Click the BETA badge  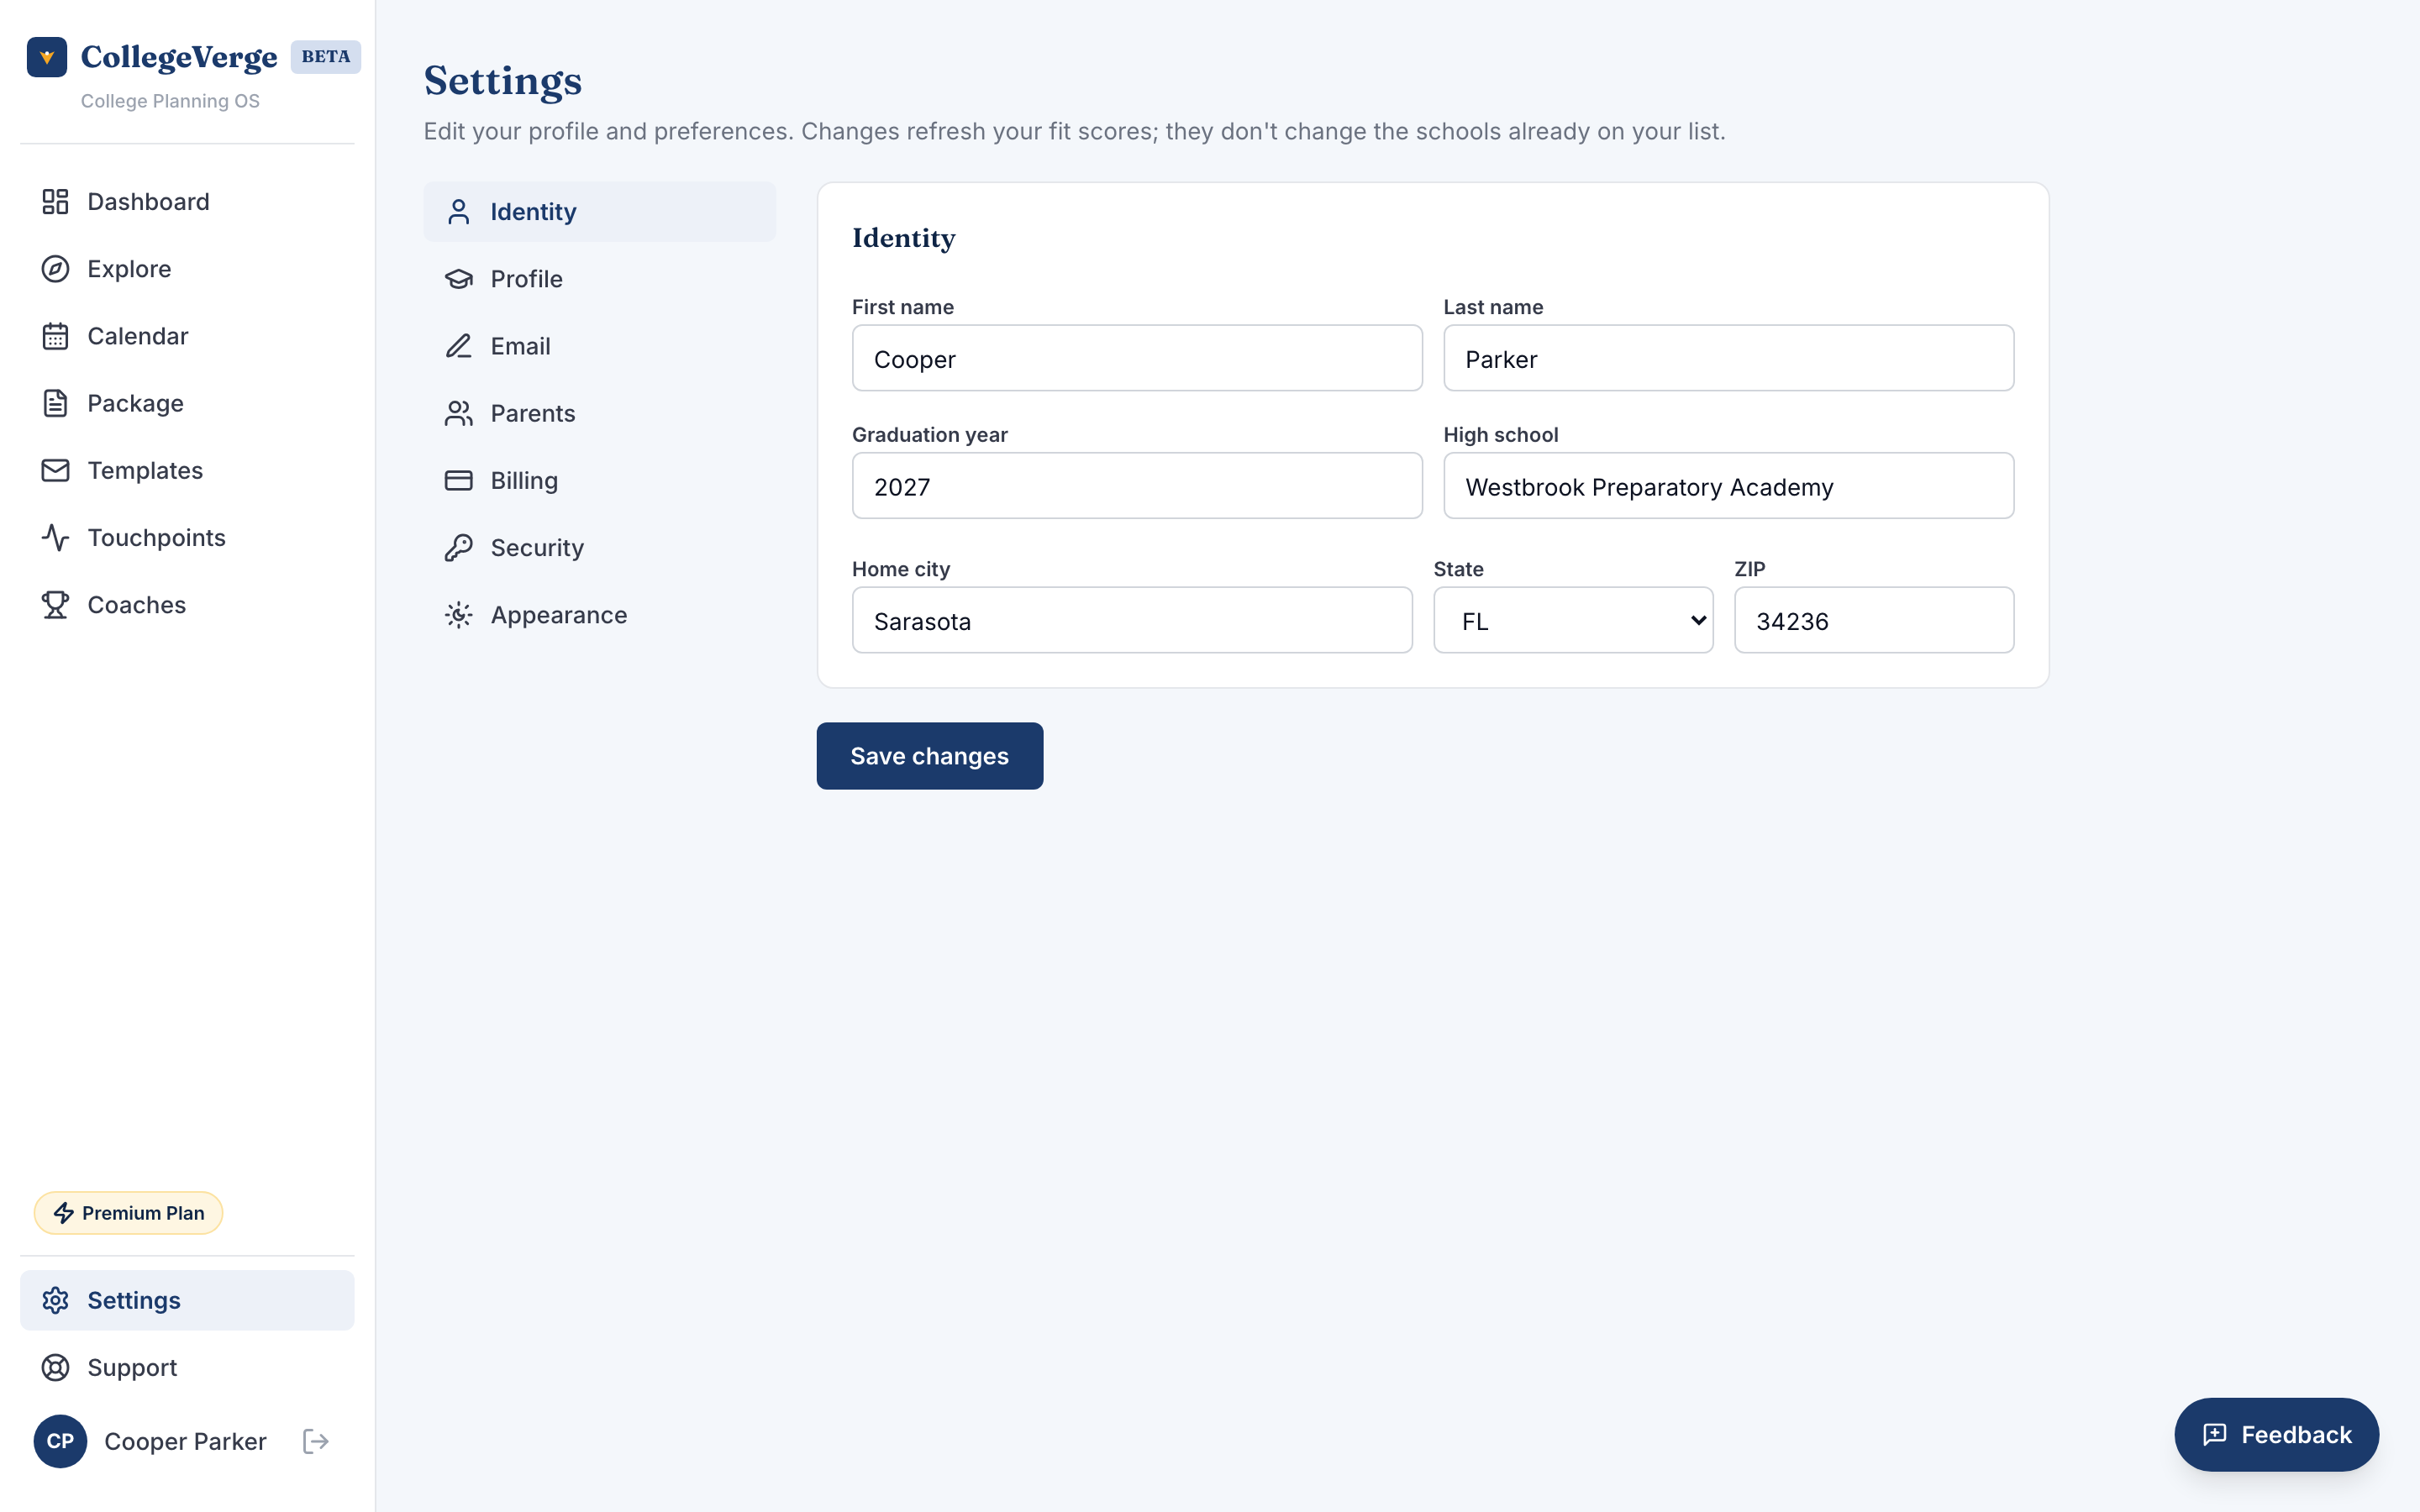[326, 57]
